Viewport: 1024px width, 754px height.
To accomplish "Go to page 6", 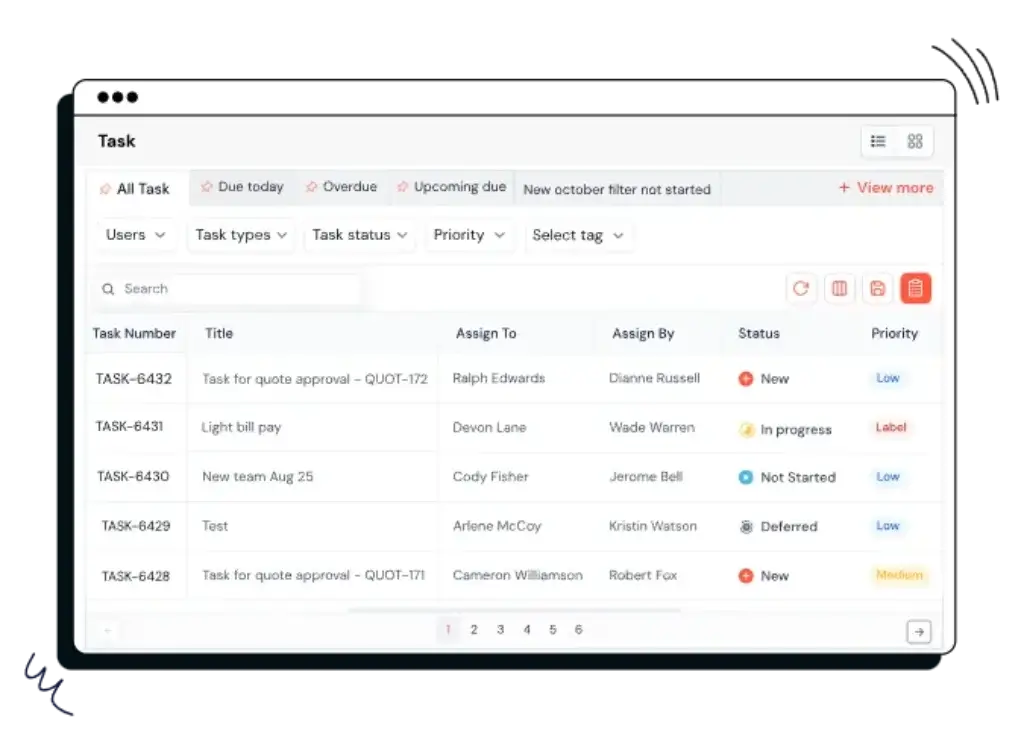I will (x=579, y=630).
